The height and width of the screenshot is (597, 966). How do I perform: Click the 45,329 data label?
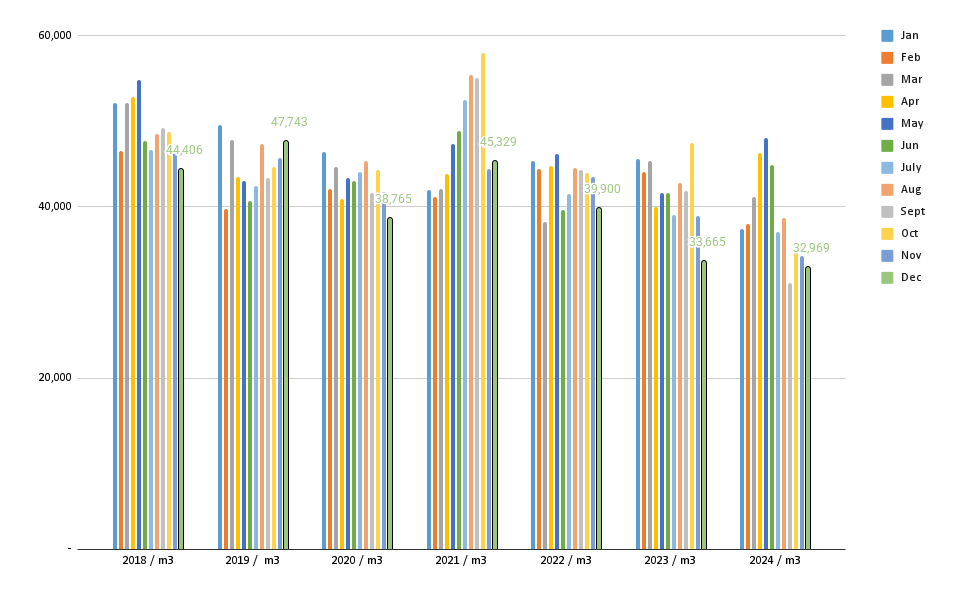498,143
